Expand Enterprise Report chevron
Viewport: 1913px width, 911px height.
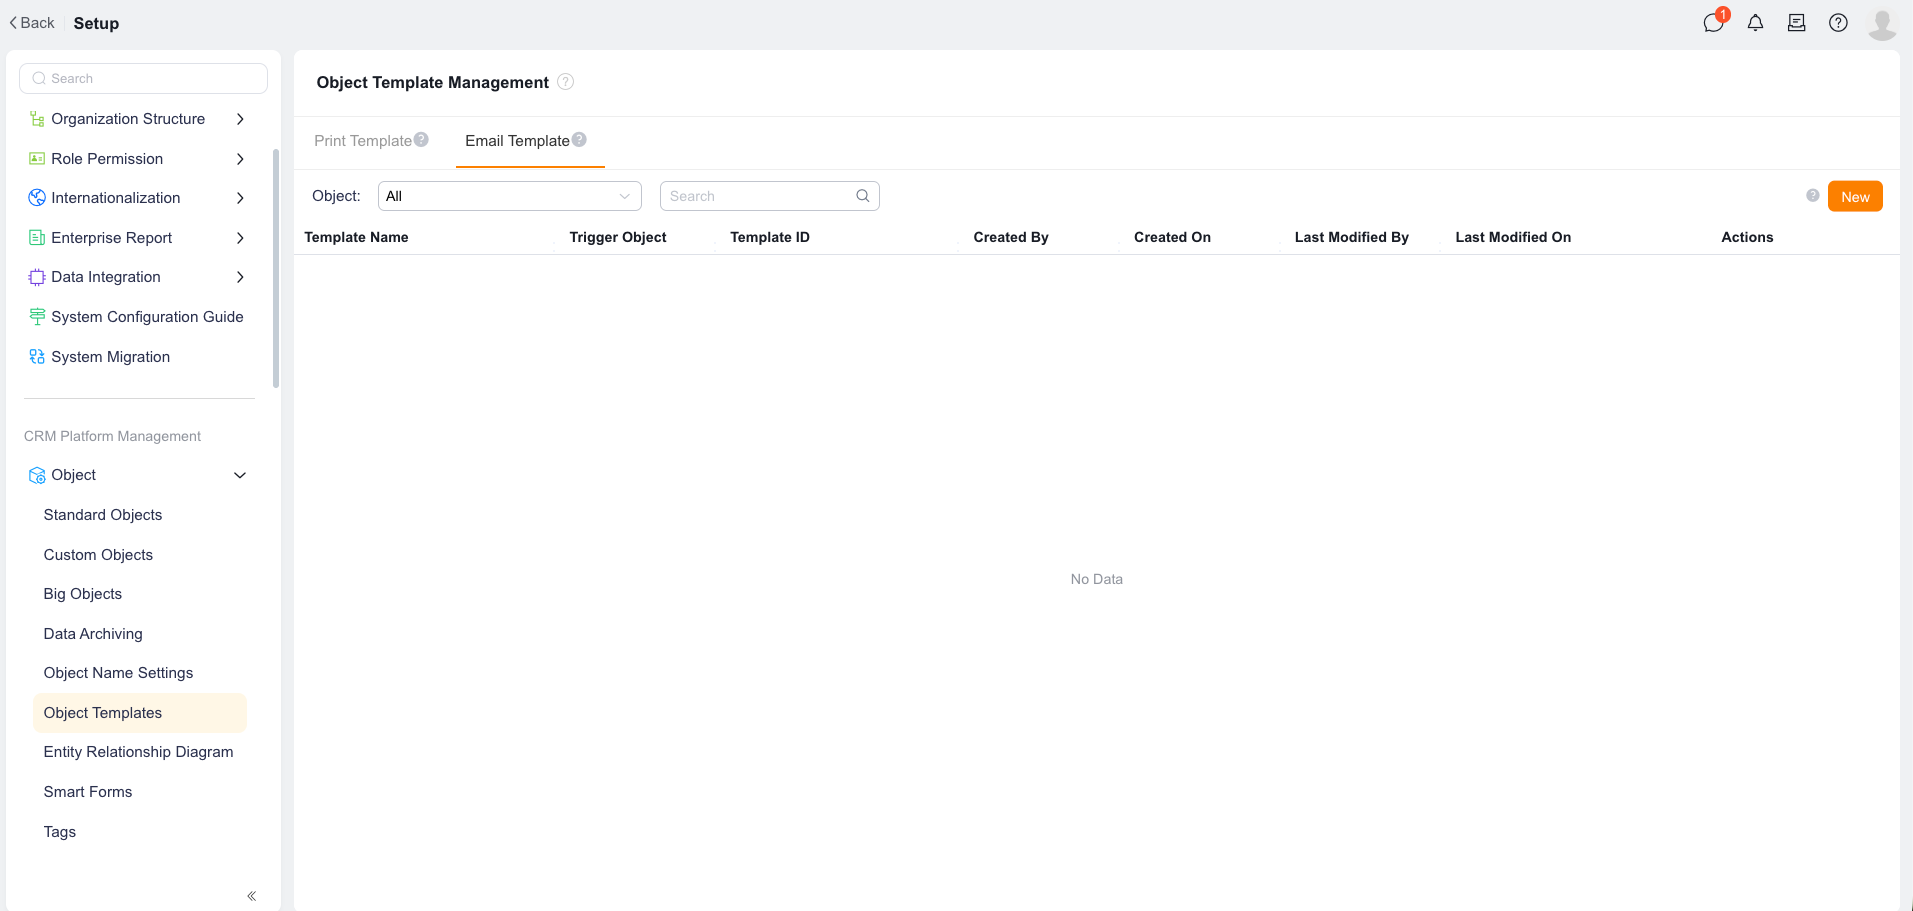click(x=240, y=238)
